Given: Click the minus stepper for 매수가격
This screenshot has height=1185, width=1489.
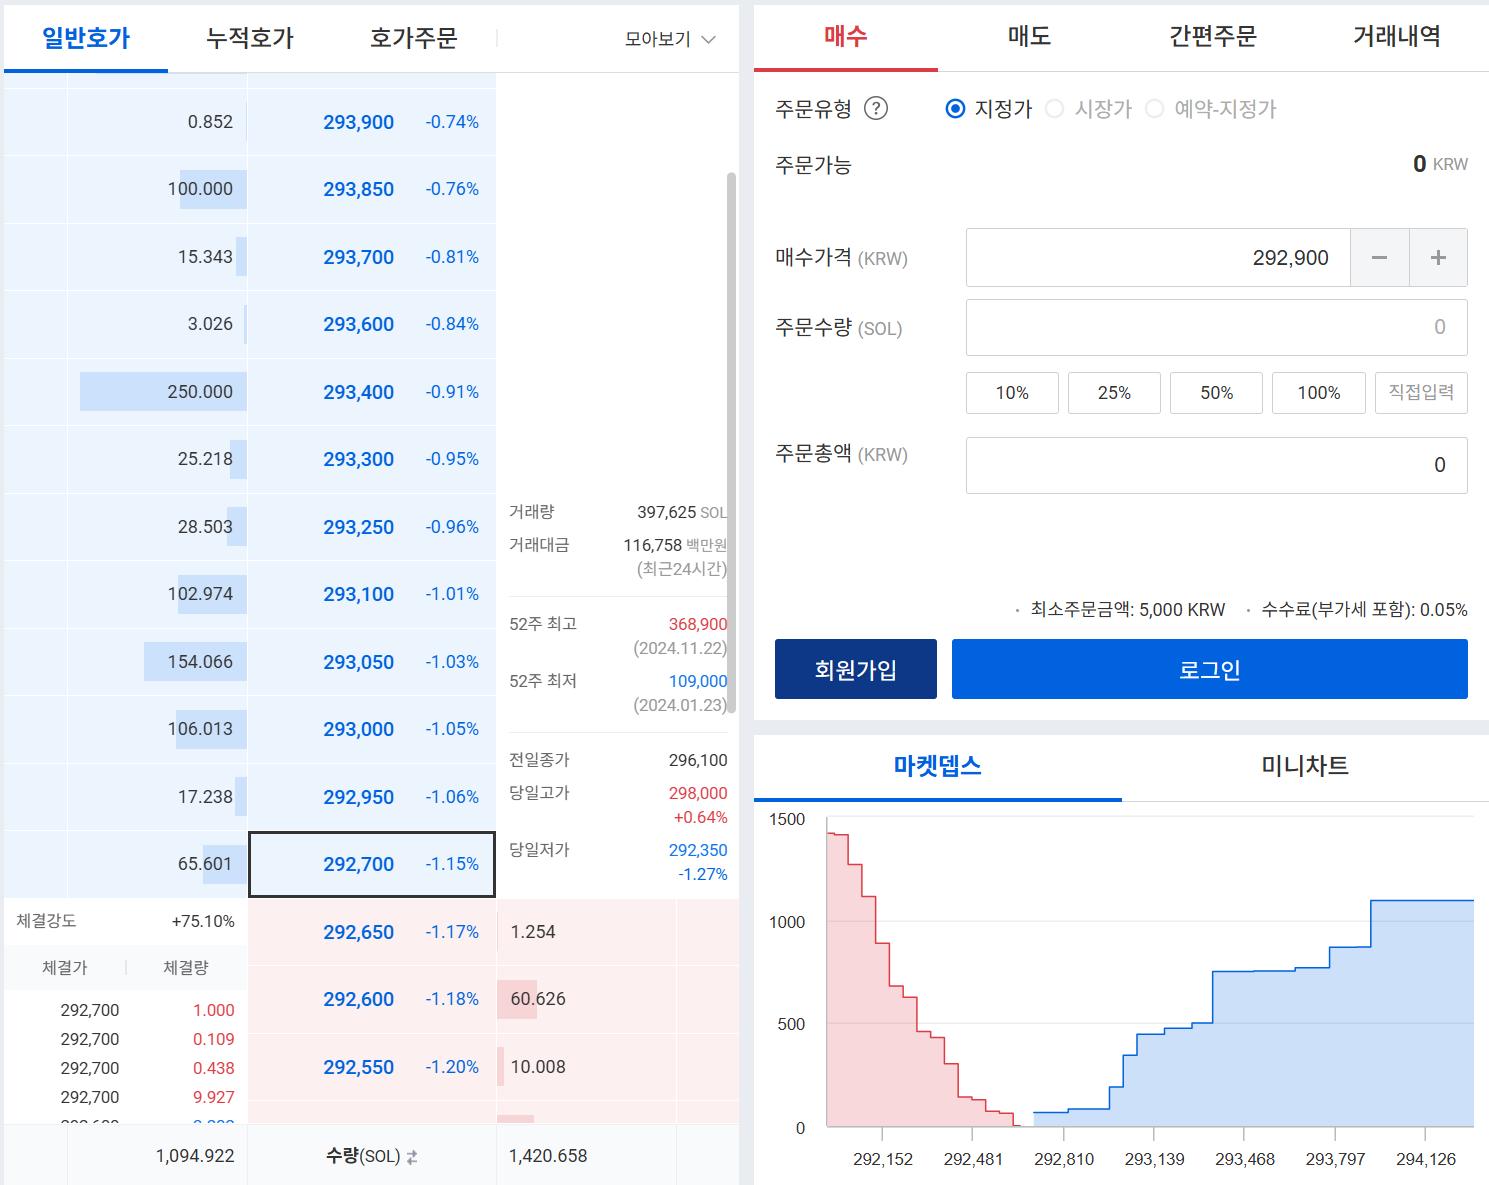Looking at the screenshot, I should (1379, 258).
